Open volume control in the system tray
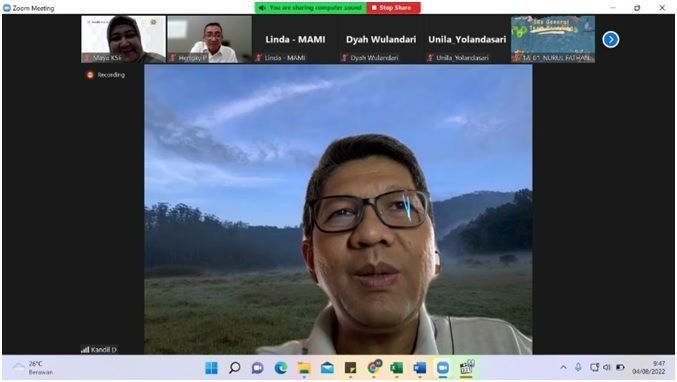 point(607,367)
